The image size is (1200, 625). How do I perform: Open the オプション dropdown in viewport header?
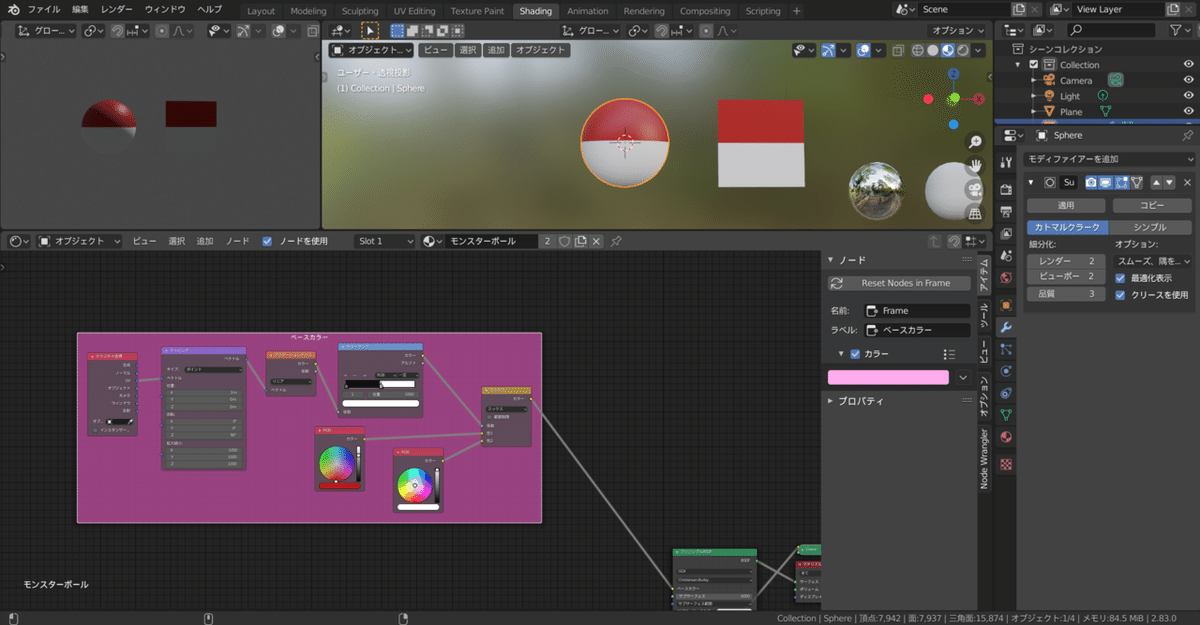point(958,31)
